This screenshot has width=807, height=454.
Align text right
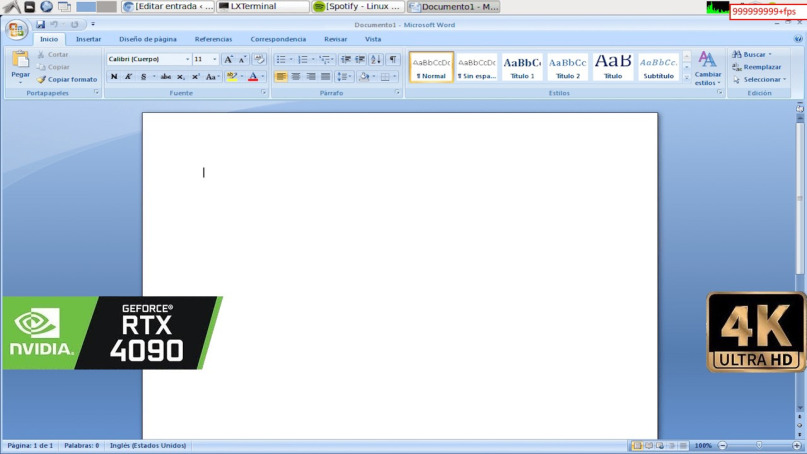(x=311, y=77)
